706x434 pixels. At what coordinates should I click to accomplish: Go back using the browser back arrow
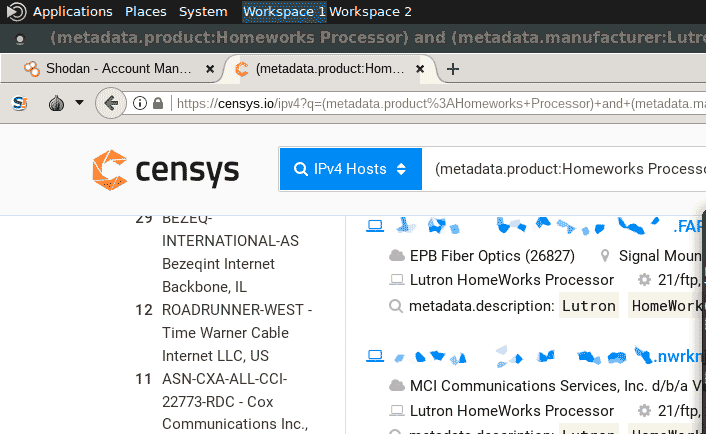pyautogui.click(x=111, y=103)
